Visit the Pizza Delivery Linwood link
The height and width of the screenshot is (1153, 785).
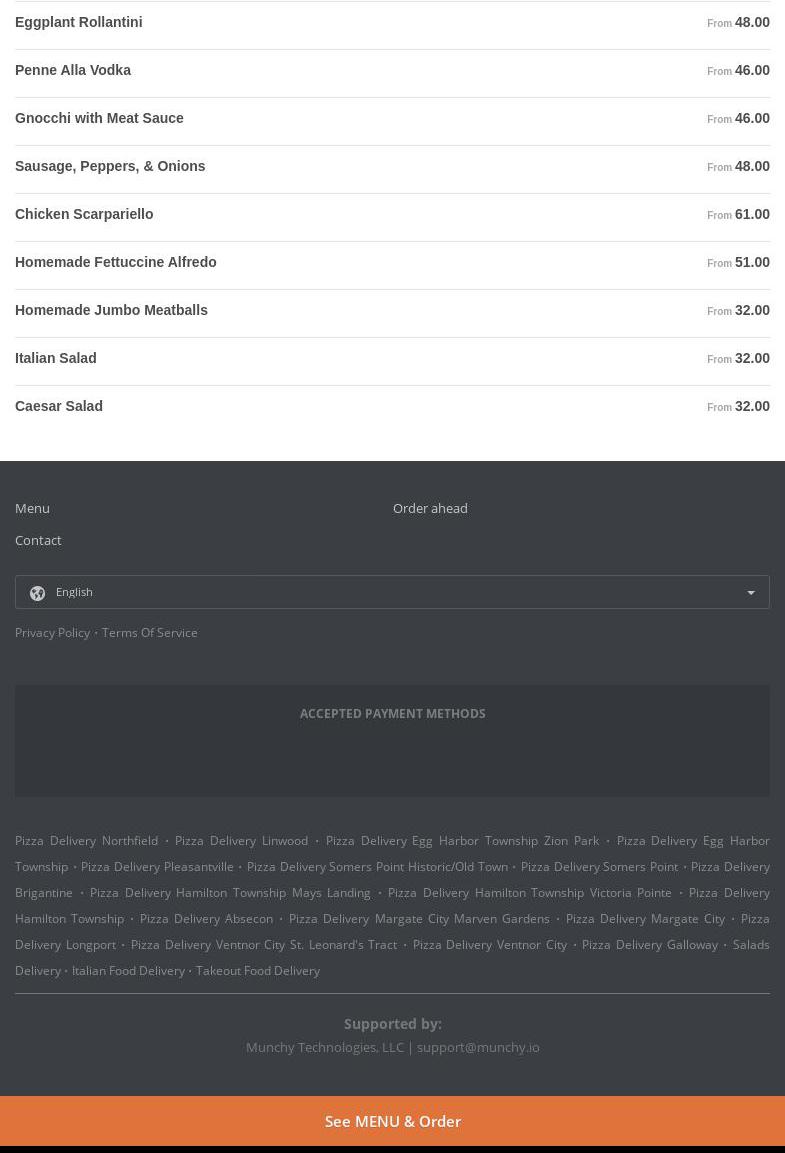241,840
